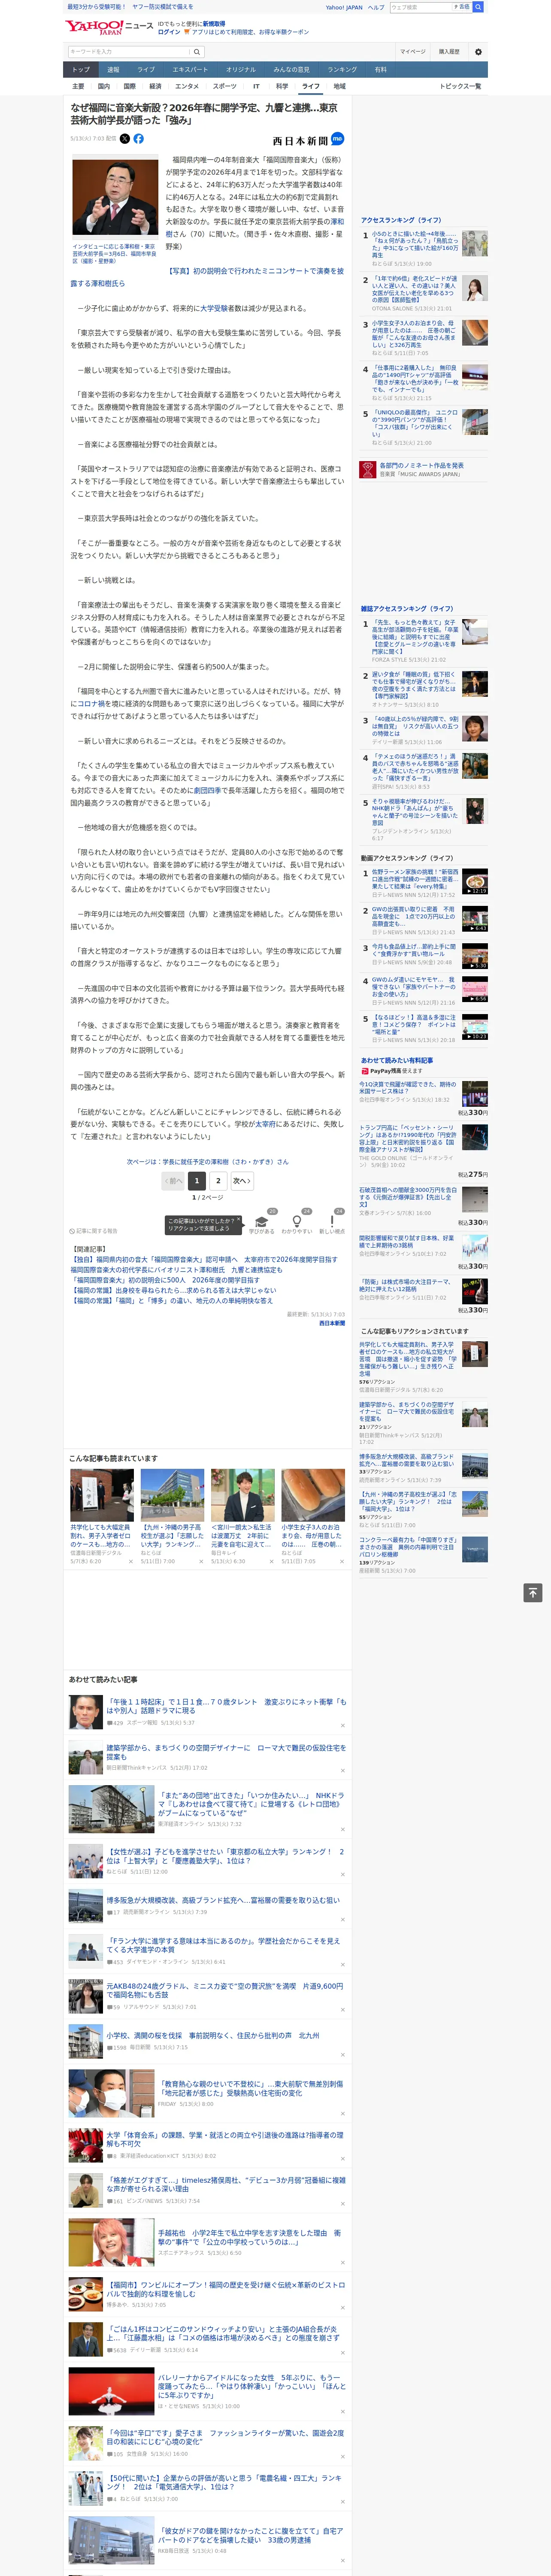551x2576 pixels.
Task: Open article 元AKB48の24歳グラドル
Action: point(224,1991)
